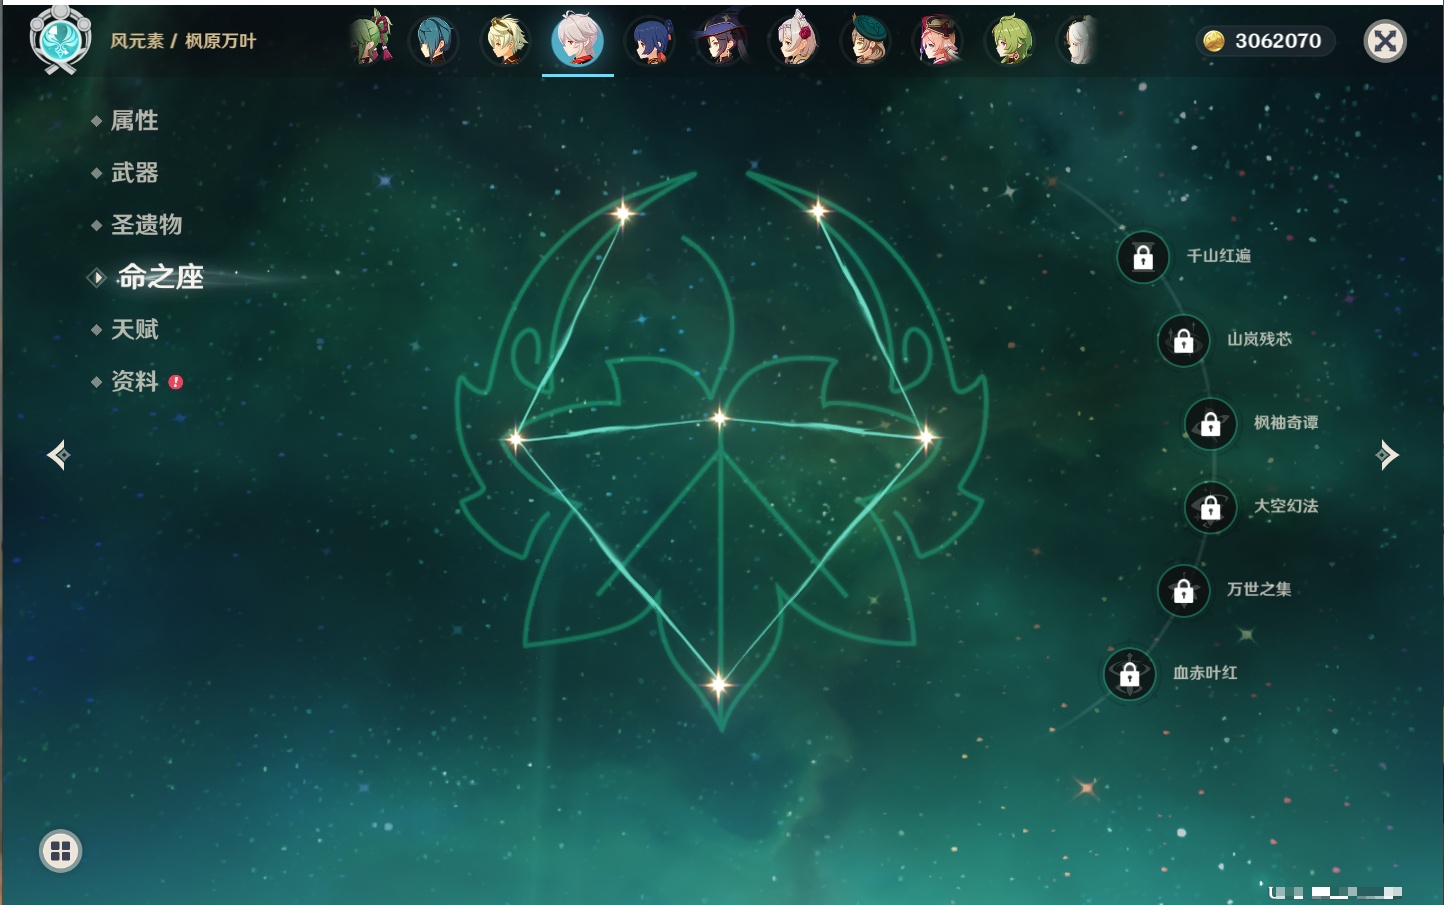Click the center star of the constellation

(720, 418)
